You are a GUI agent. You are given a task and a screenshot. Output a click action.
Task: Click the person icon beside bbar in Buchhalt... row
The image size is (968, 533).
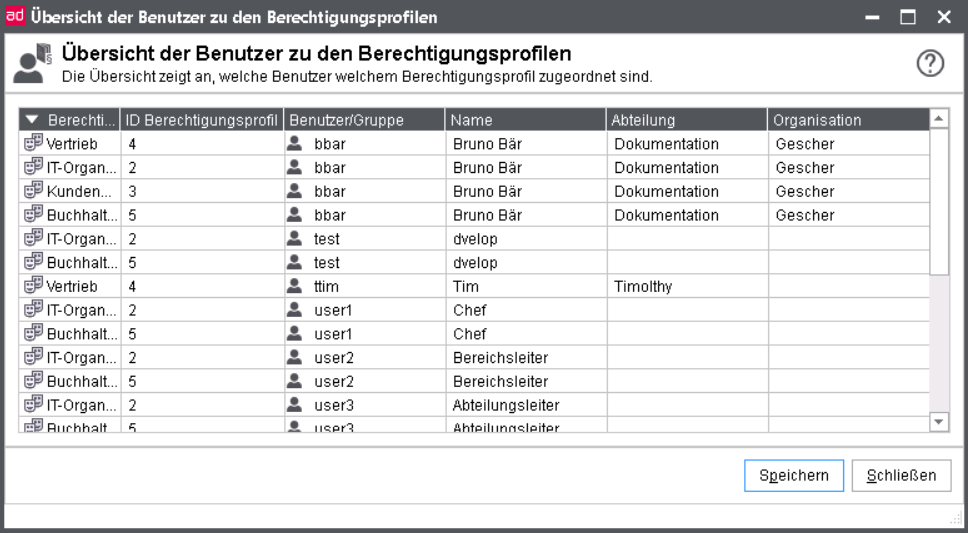295,215
